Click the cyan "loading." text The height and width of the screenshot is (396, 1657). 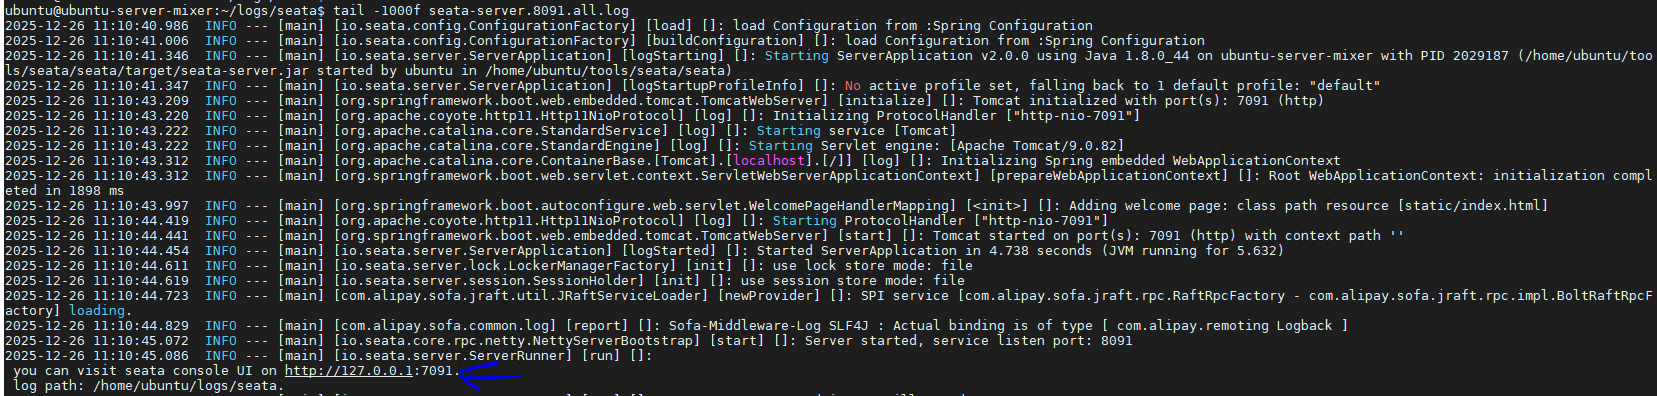[x=97, y=310]
